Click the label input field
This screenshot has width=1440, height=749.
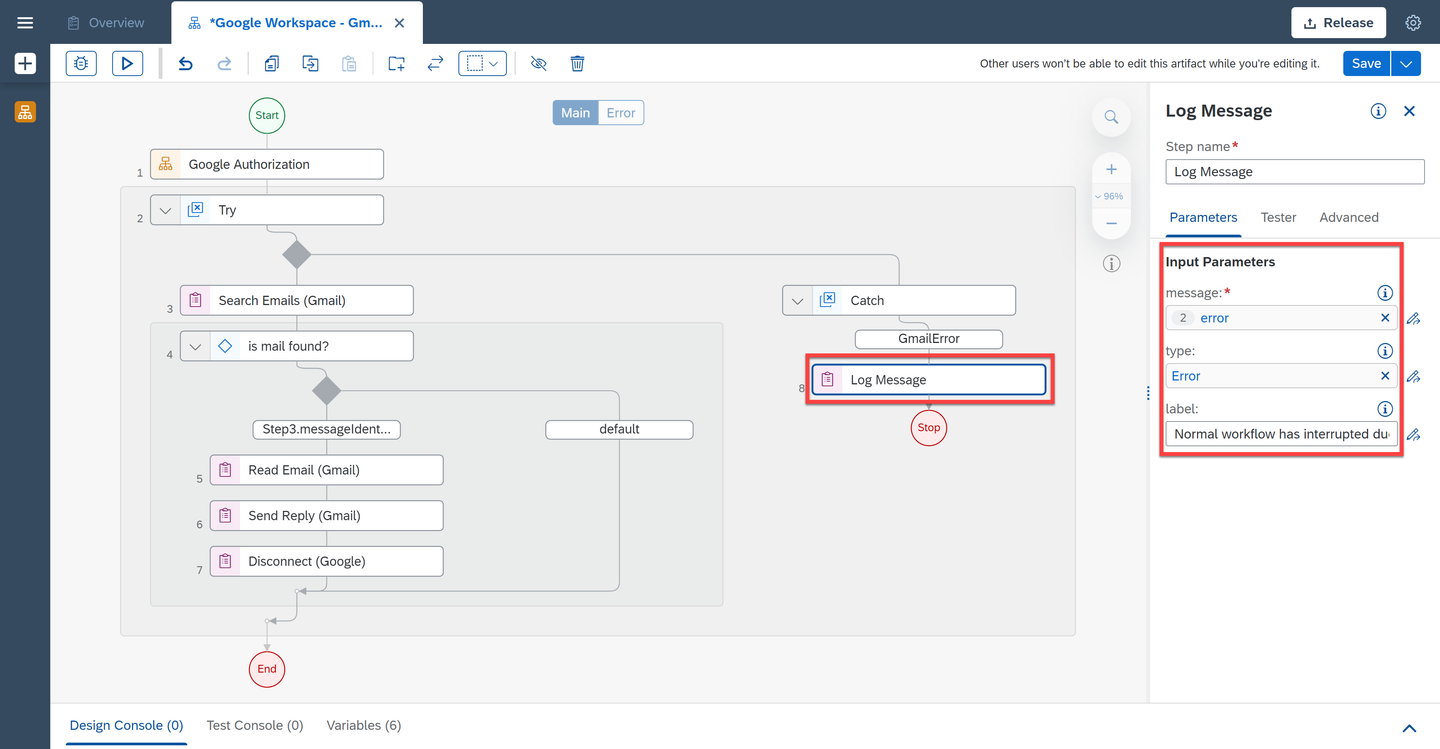pos(1282,434)
